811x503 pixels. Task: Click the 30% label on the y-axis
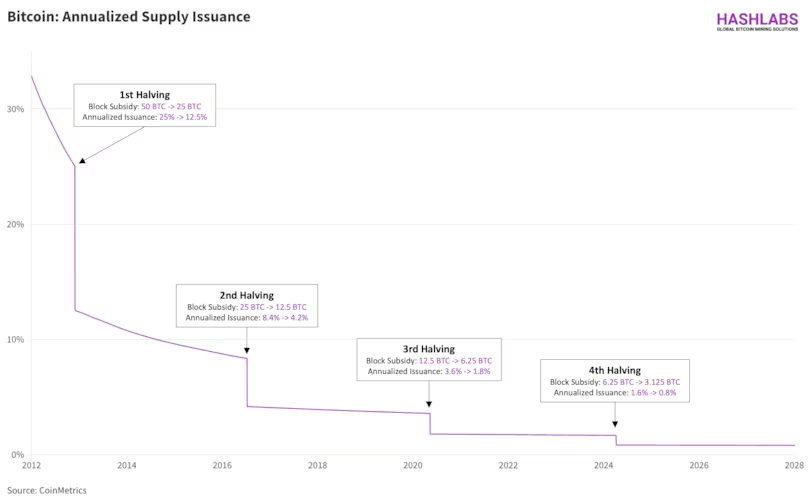pos(16,109)
